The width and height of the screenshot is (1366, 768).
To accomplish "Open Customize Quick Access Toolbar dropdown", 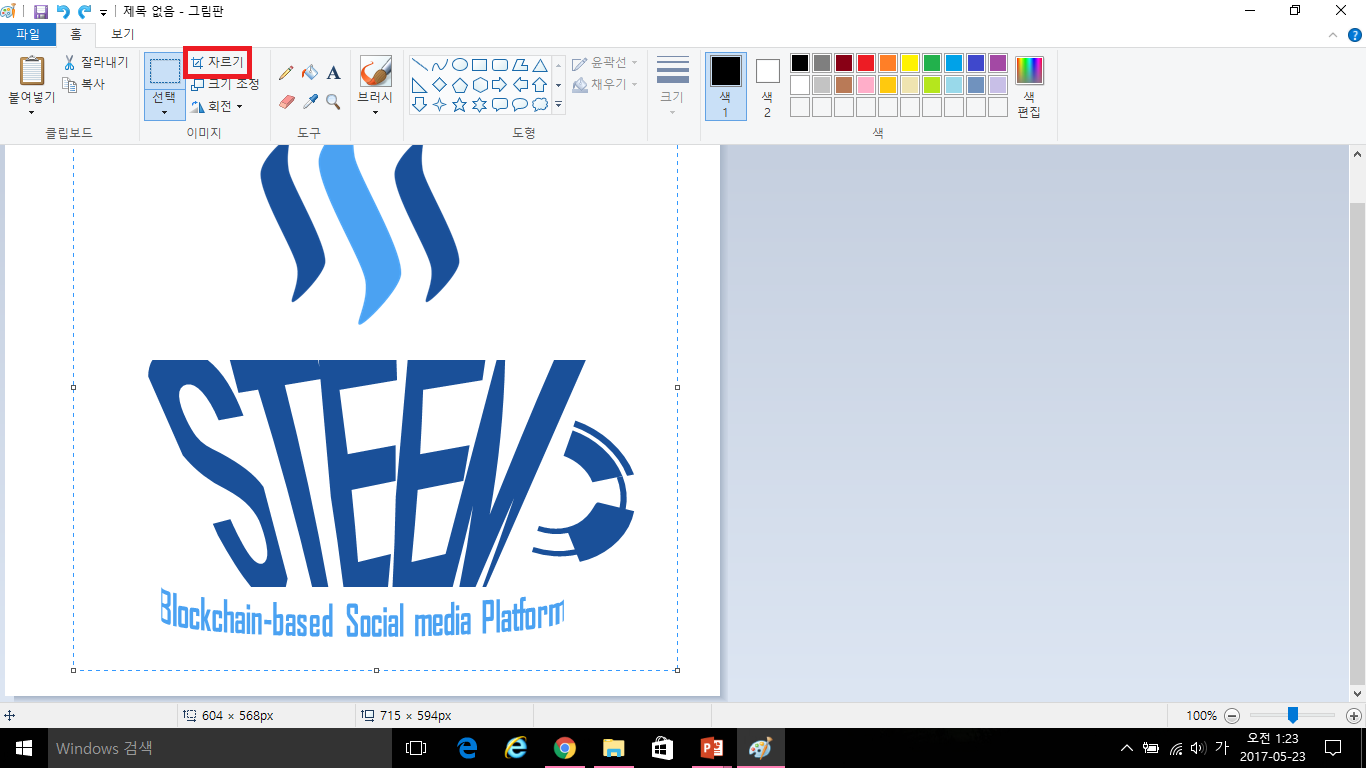I will (x=104, y=13).
